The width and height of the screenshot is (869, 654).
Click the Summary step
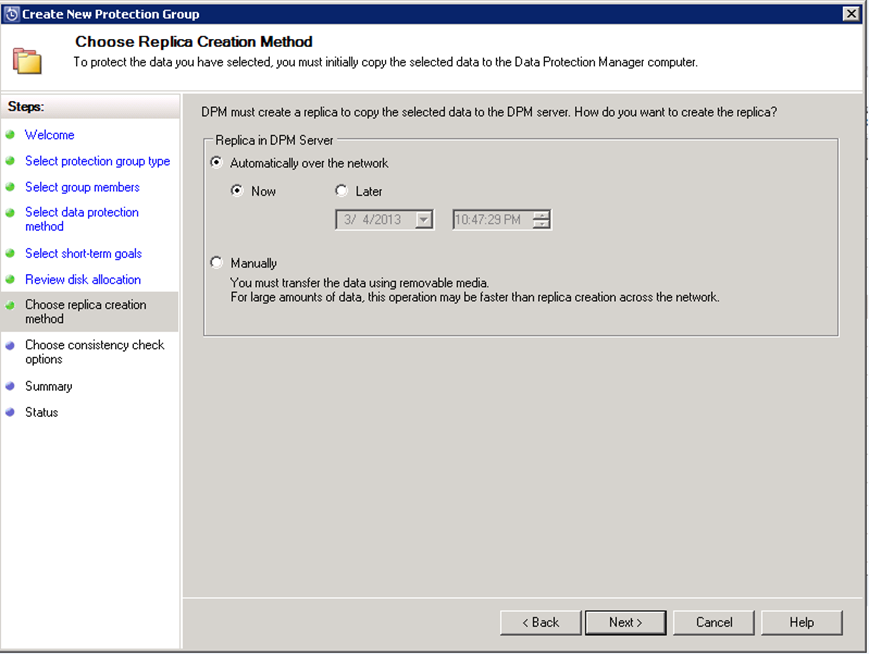pyautogui.click(x=48, y=386)
